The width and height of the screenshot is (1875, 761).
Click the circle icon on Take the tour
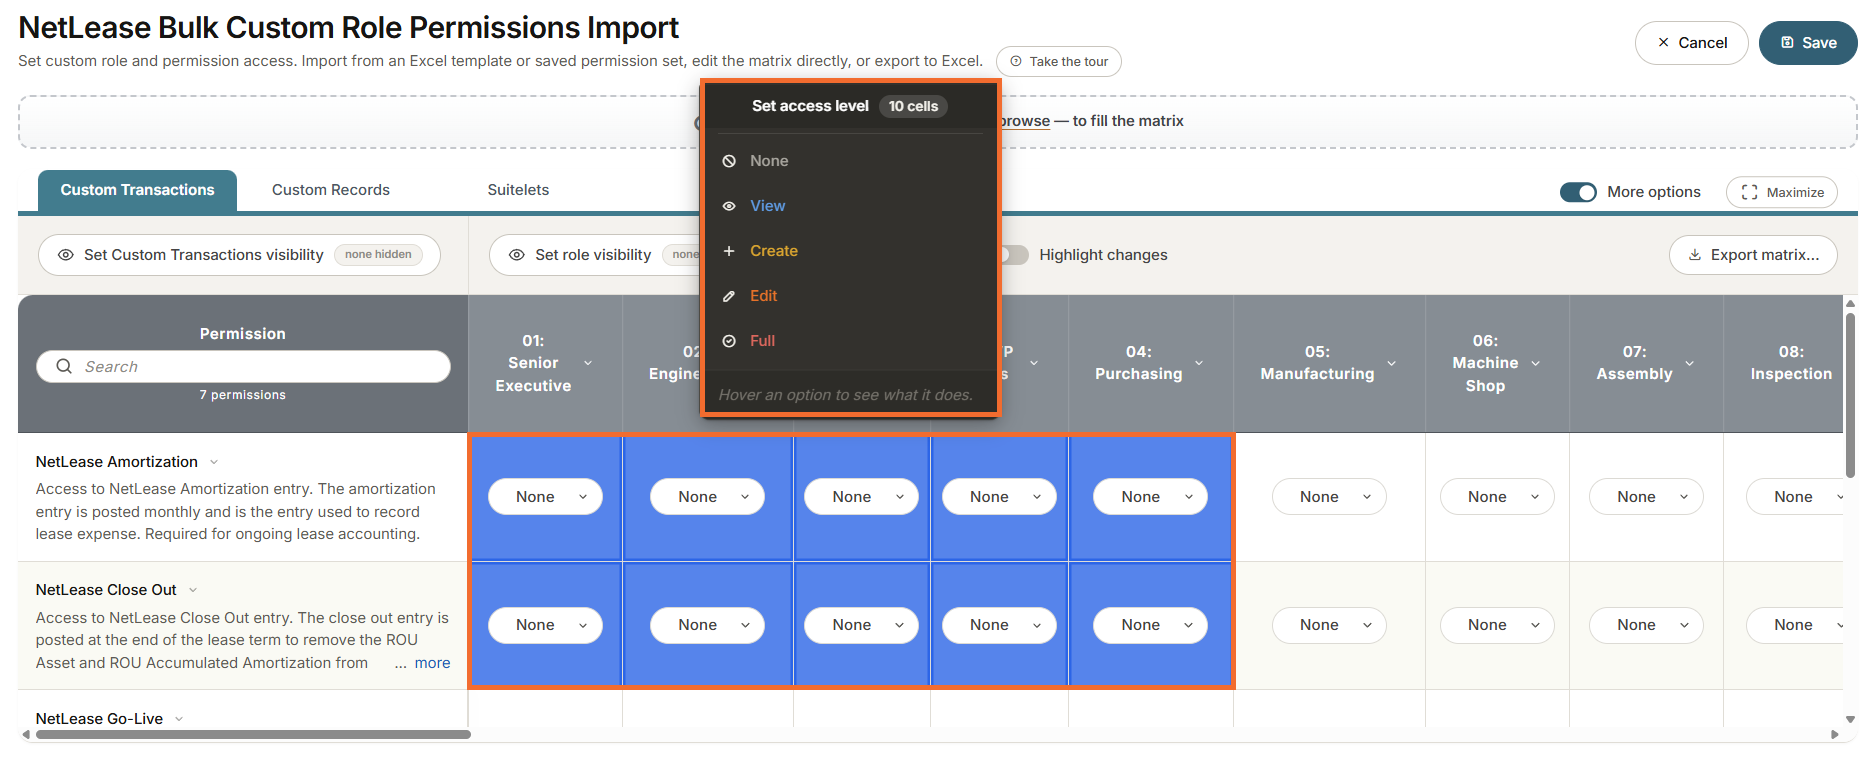click(1016, 61)
